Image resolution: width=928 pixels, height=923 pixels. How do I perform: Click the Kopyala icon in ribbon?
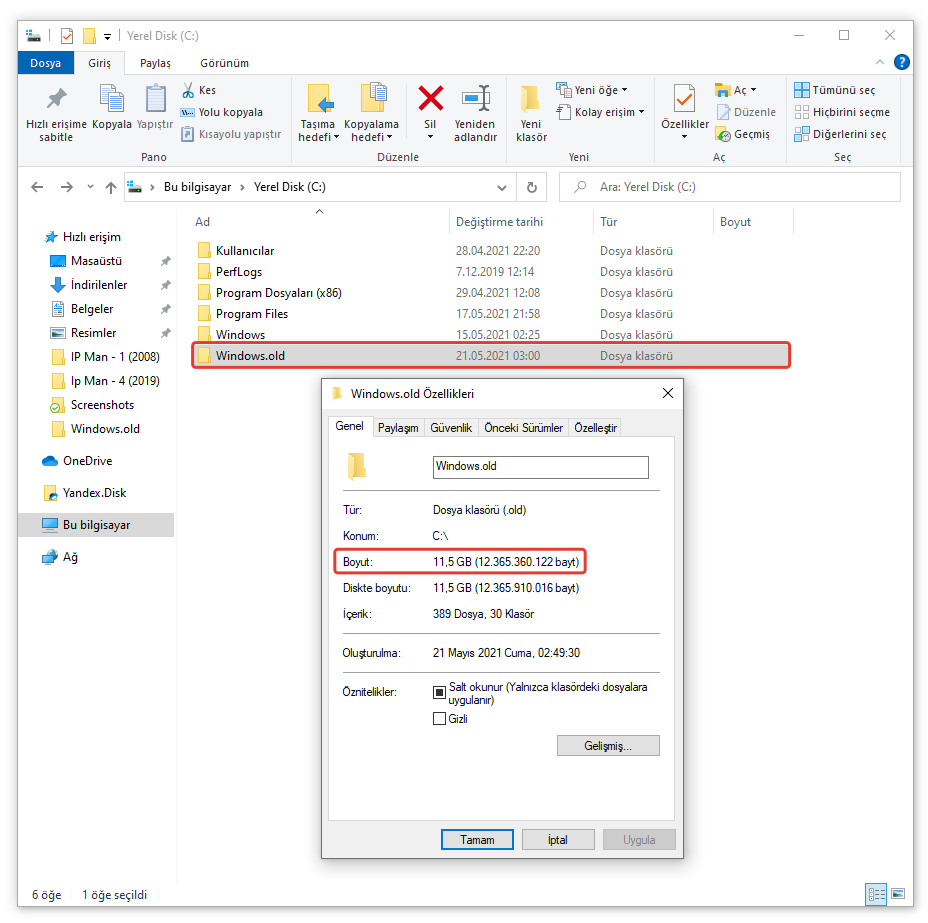click(x=111, y=100)
